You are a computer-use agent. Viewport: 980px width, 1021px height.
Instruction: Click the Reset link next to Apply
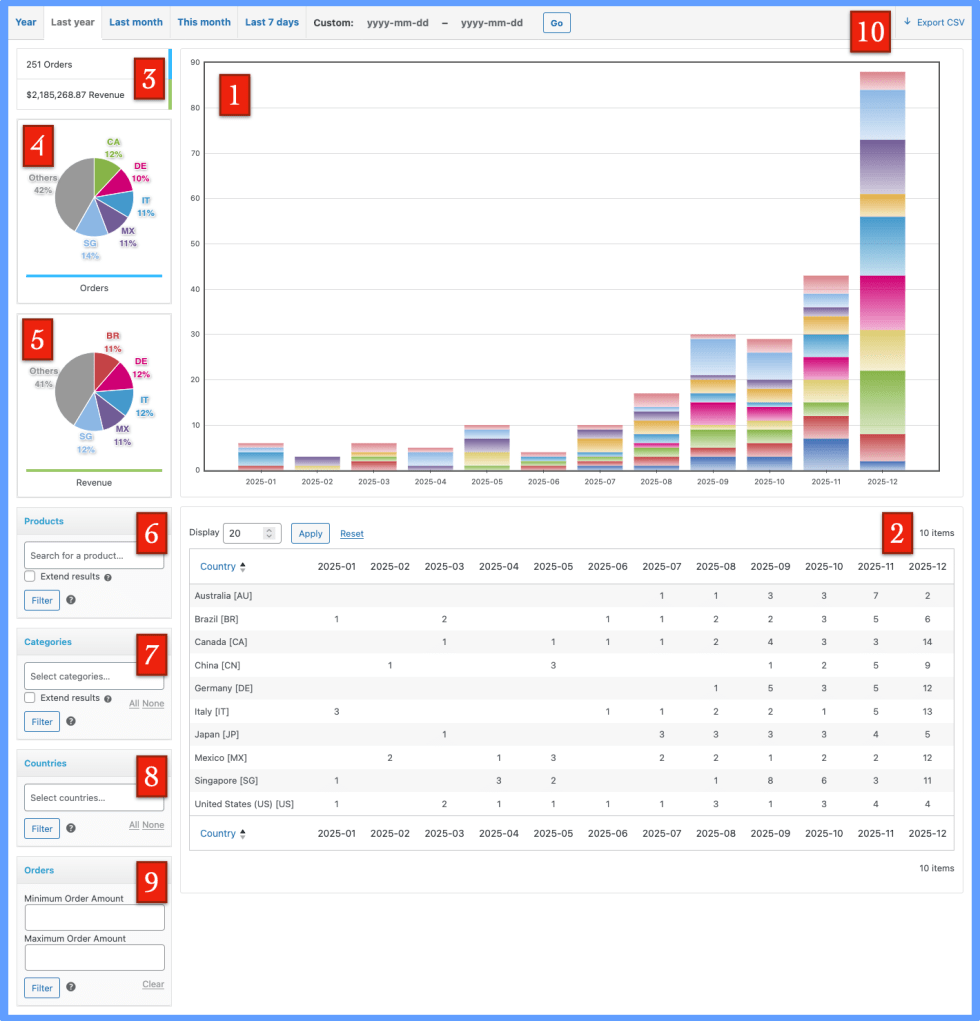click(x=352, y=533)
